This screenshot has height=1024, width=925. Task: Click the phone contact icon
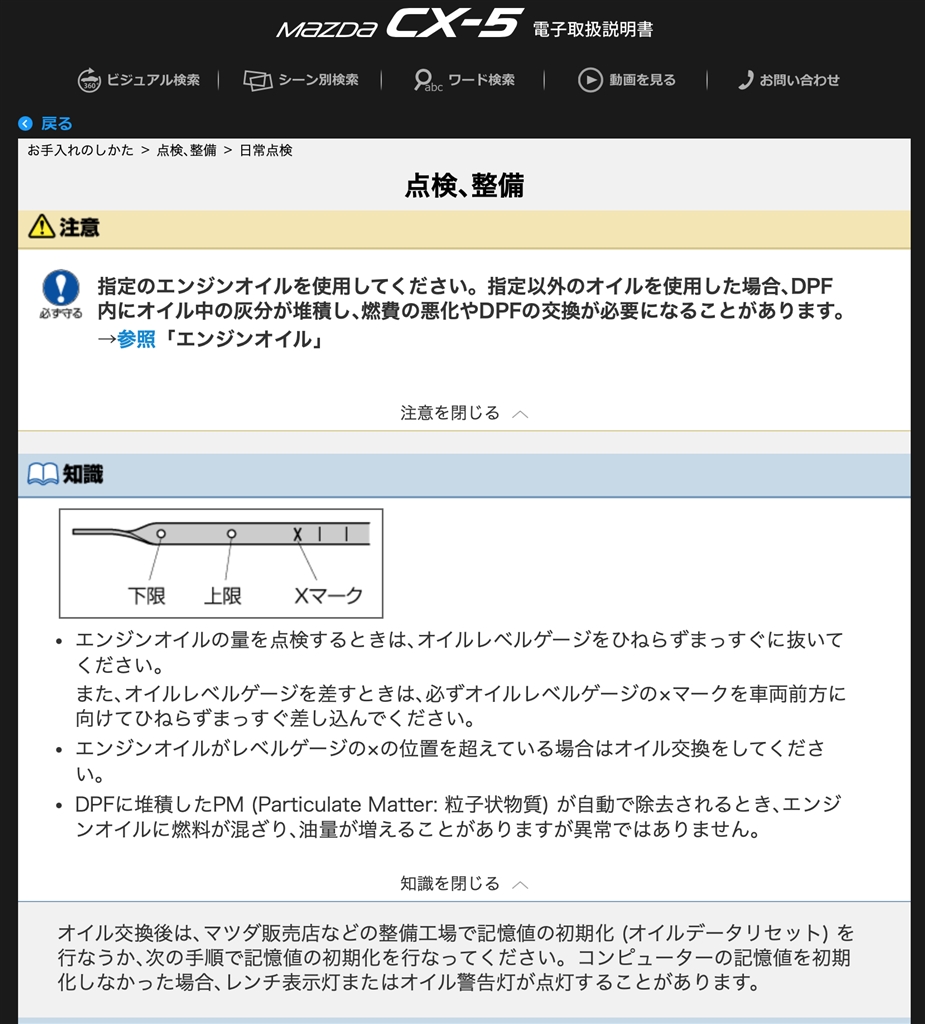(745, 80)
